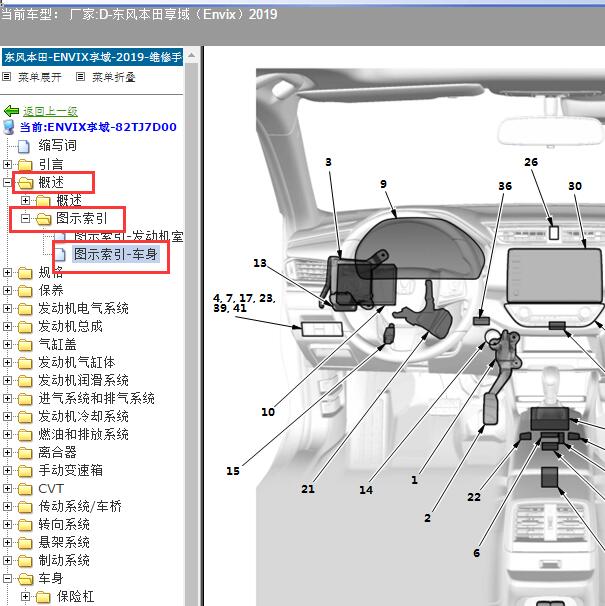
Task: Select the 转向系统 tree item
Action: pyautogui.click(x=64, y=525)
